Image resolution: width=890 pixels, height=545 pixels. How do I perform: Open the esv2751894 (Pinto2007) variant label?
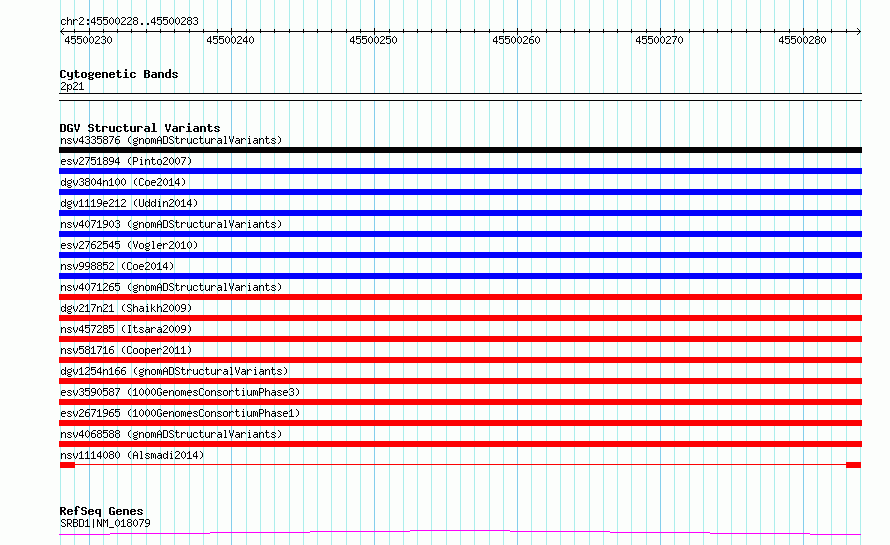(x=126, y=161)
